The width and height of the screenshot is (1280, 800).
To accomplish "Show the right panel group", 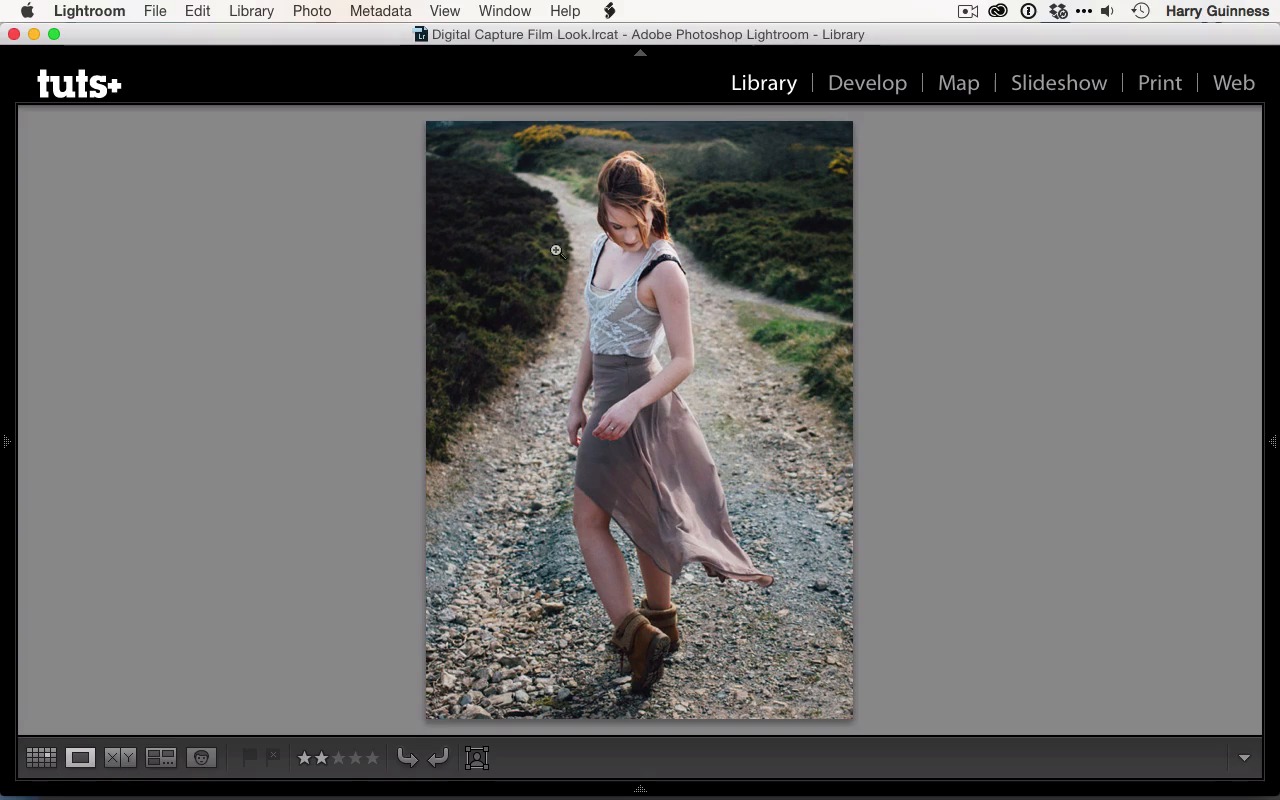I will point(1273,441).
